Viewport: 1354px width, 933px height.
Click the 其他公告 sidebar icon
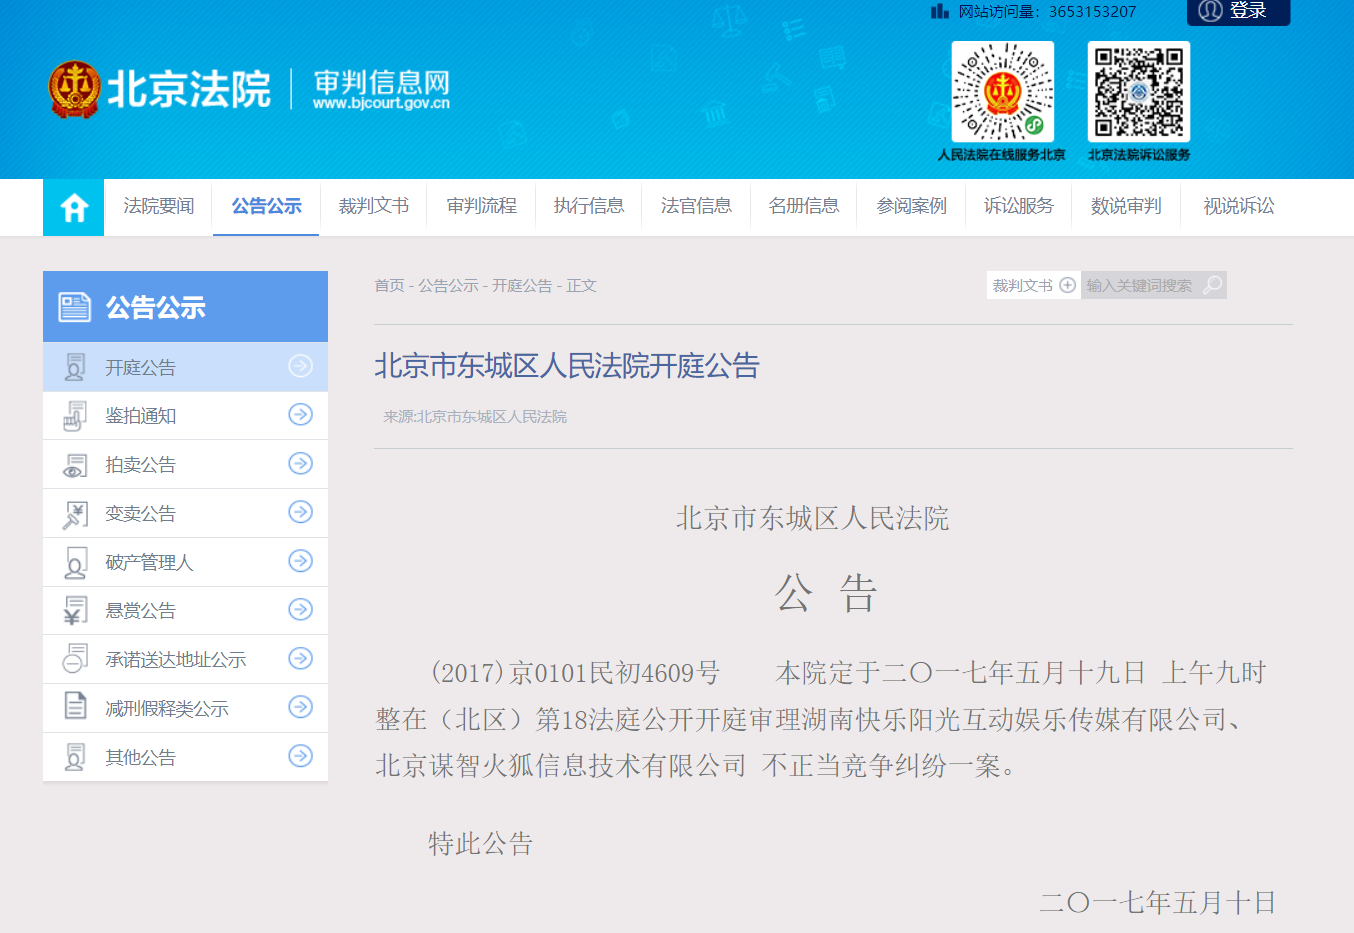click(75, 757)
